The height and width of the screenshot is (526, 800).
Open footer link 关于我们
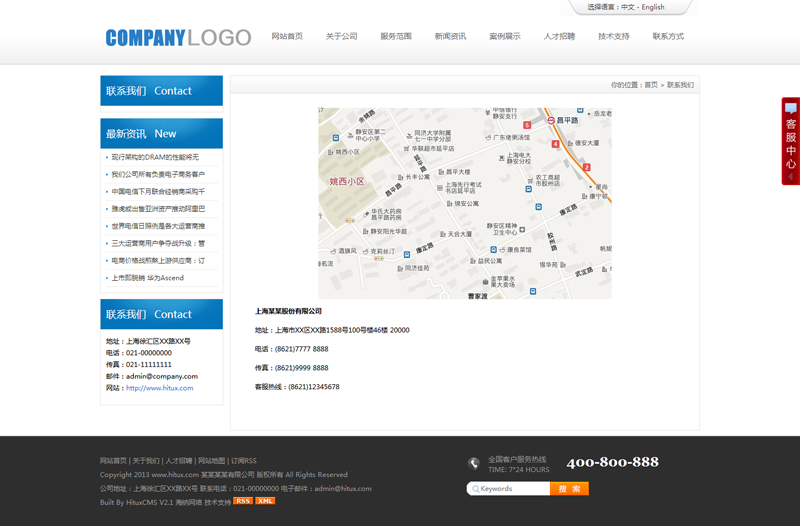(146, 461)
